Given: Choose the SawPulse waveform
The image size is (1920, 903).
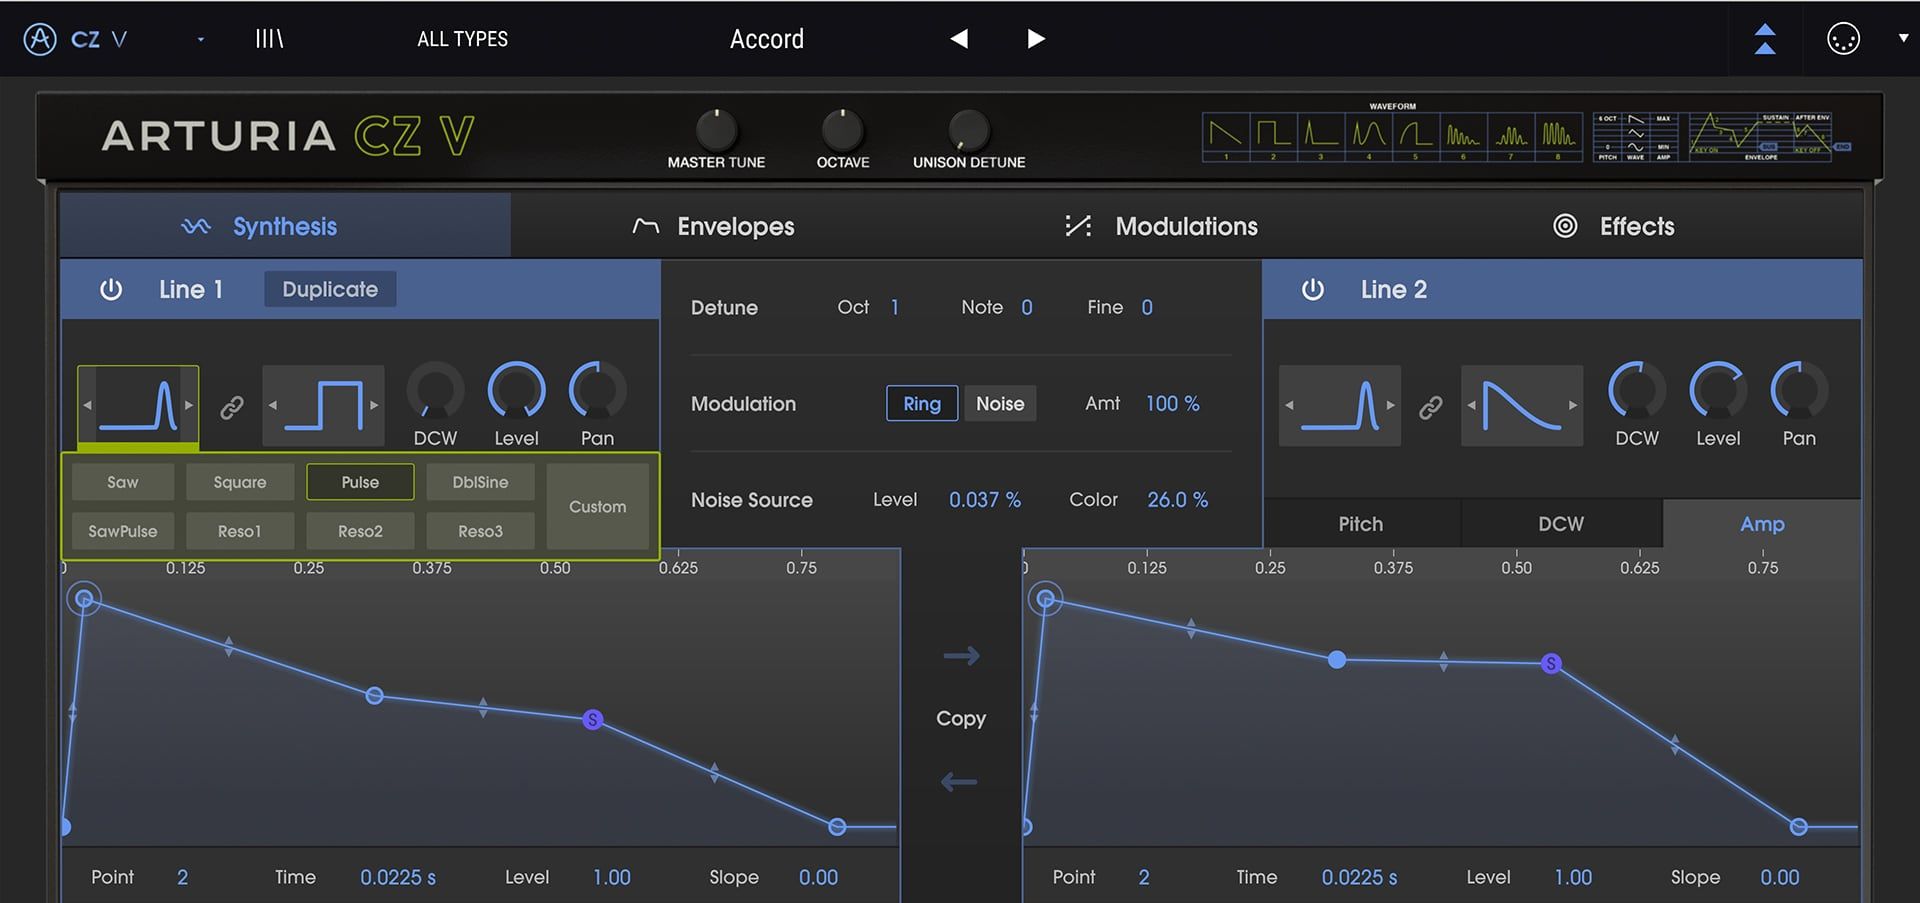Looking at the screenshot, I should click(123, 531).
